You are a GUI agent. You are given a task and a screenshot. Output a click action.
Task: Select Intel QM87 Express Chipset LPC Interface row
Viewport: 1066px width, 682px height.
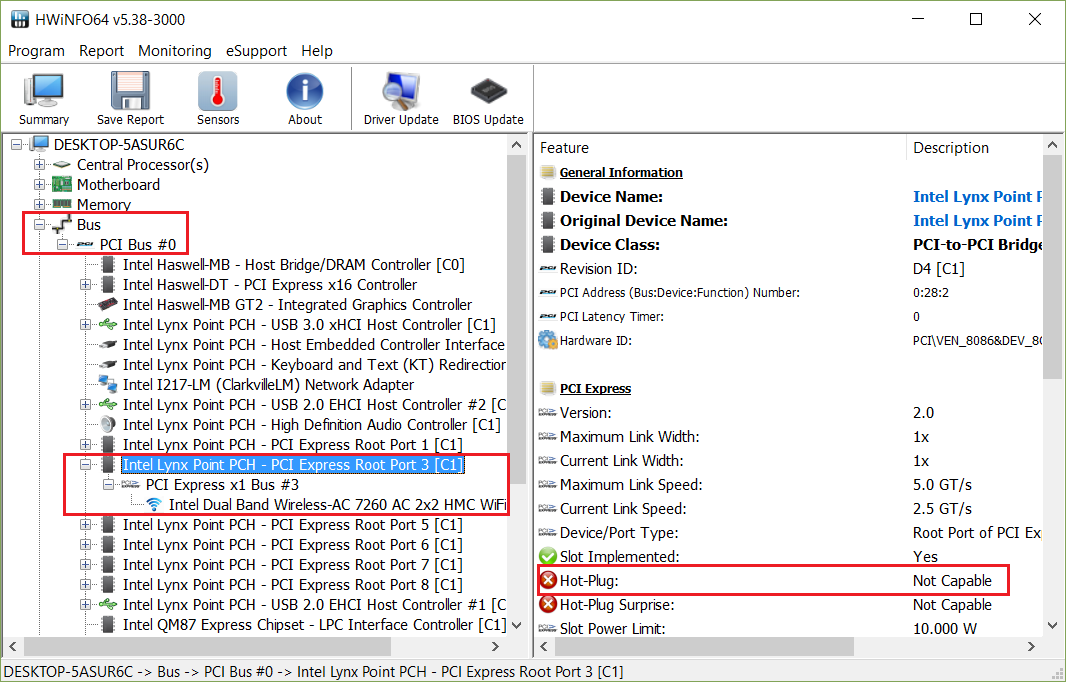tap(314, 624)
